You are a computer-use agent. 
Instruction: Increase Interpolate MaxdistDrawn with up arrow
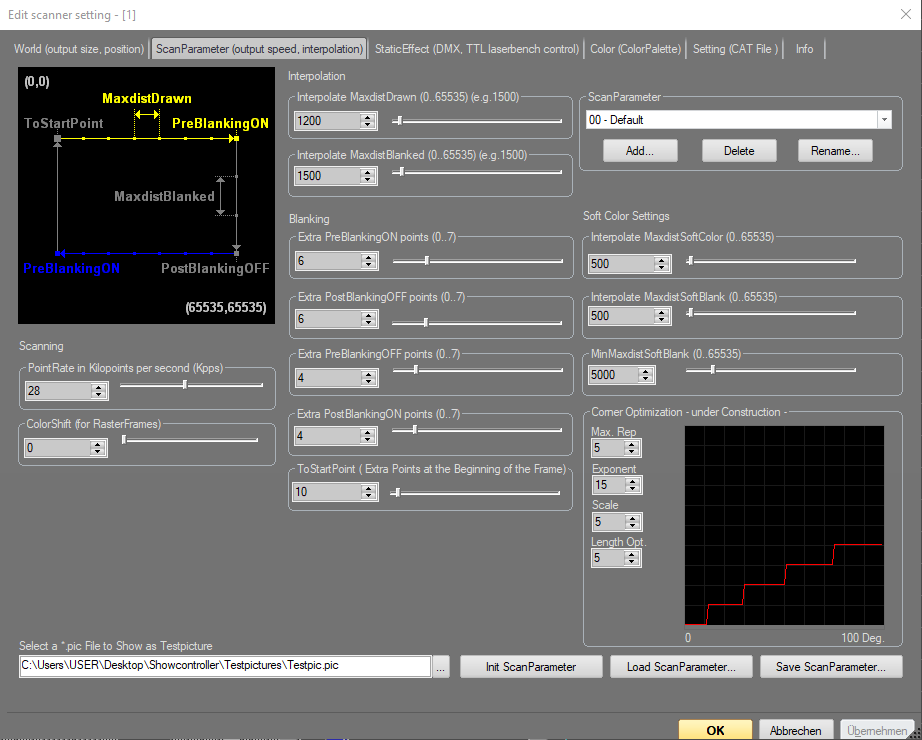click(367, 115)
